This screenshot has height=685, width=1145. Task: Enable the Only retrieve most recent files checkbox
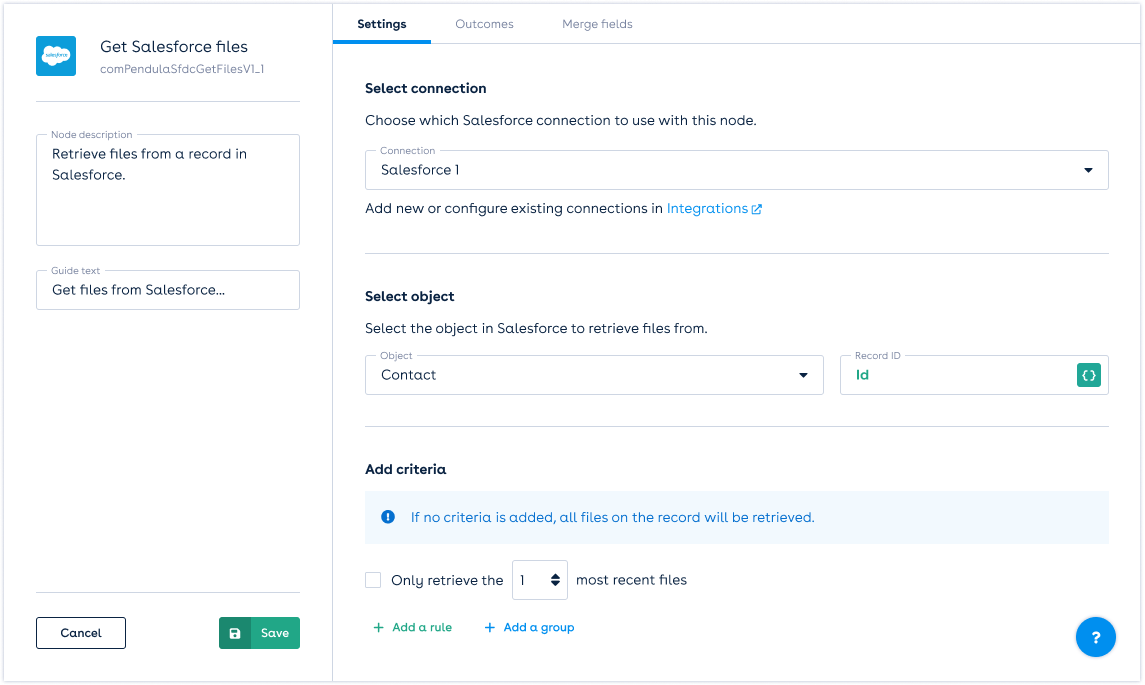click(373, 580)
